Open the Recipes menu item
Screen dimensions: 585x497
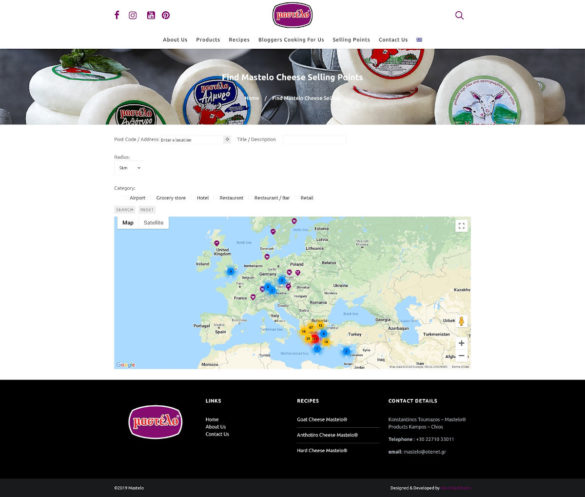pyautogui.click(x=239, y=40)
